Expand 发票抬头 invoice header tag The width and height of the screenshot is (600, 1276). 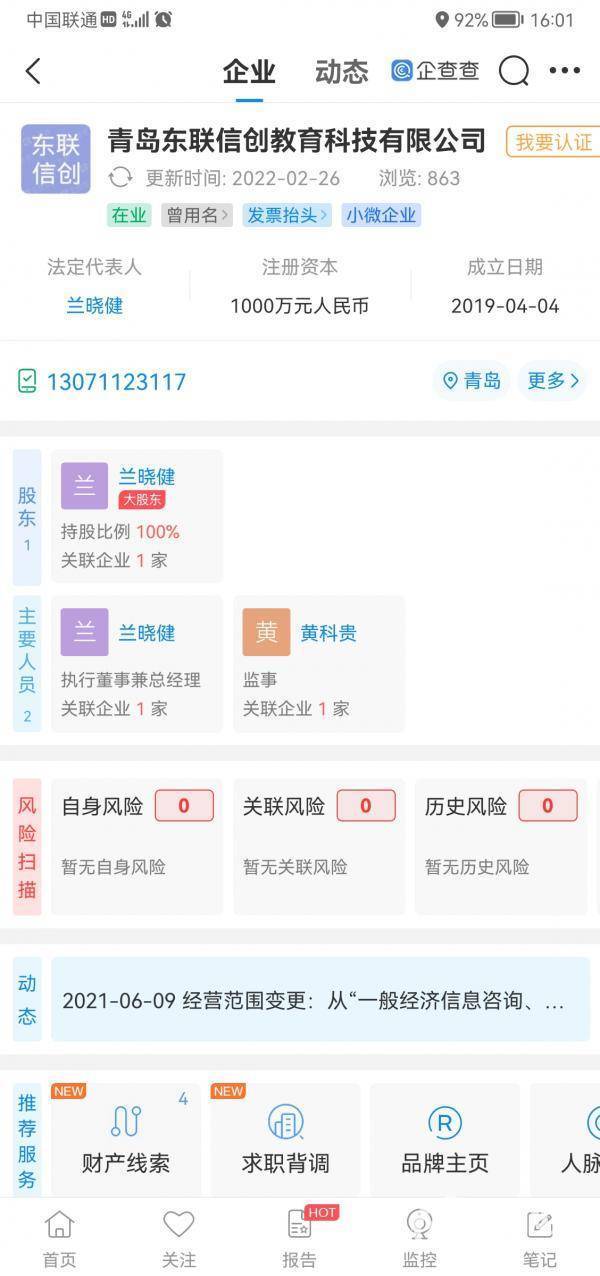[287, 215]
